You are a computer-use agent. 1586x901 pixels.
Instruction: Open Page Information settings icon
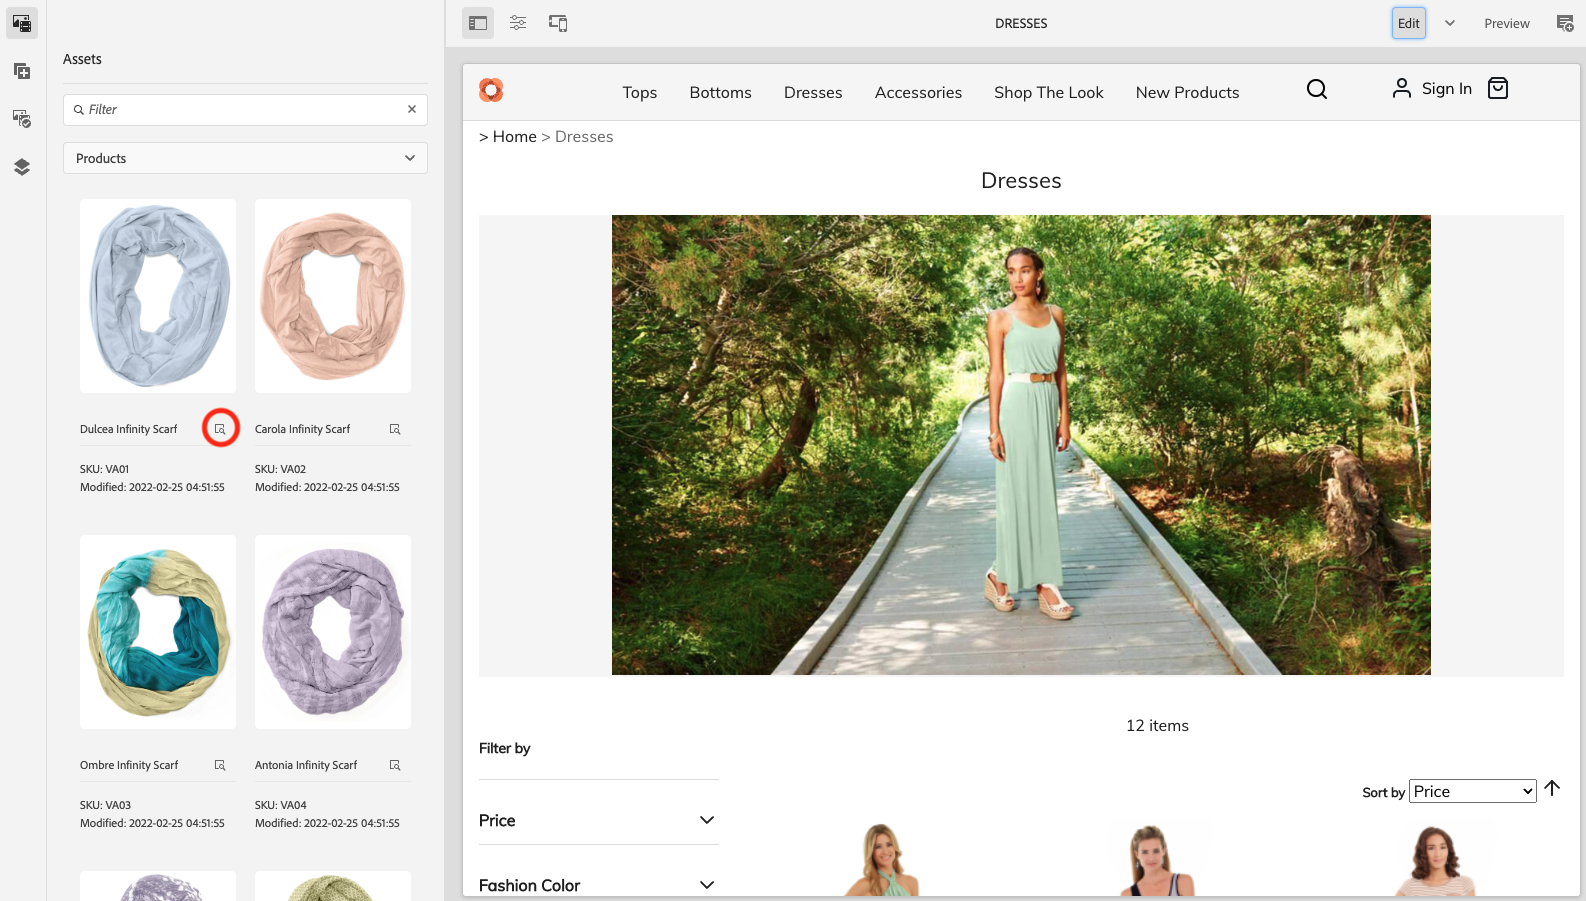(518, 23)
